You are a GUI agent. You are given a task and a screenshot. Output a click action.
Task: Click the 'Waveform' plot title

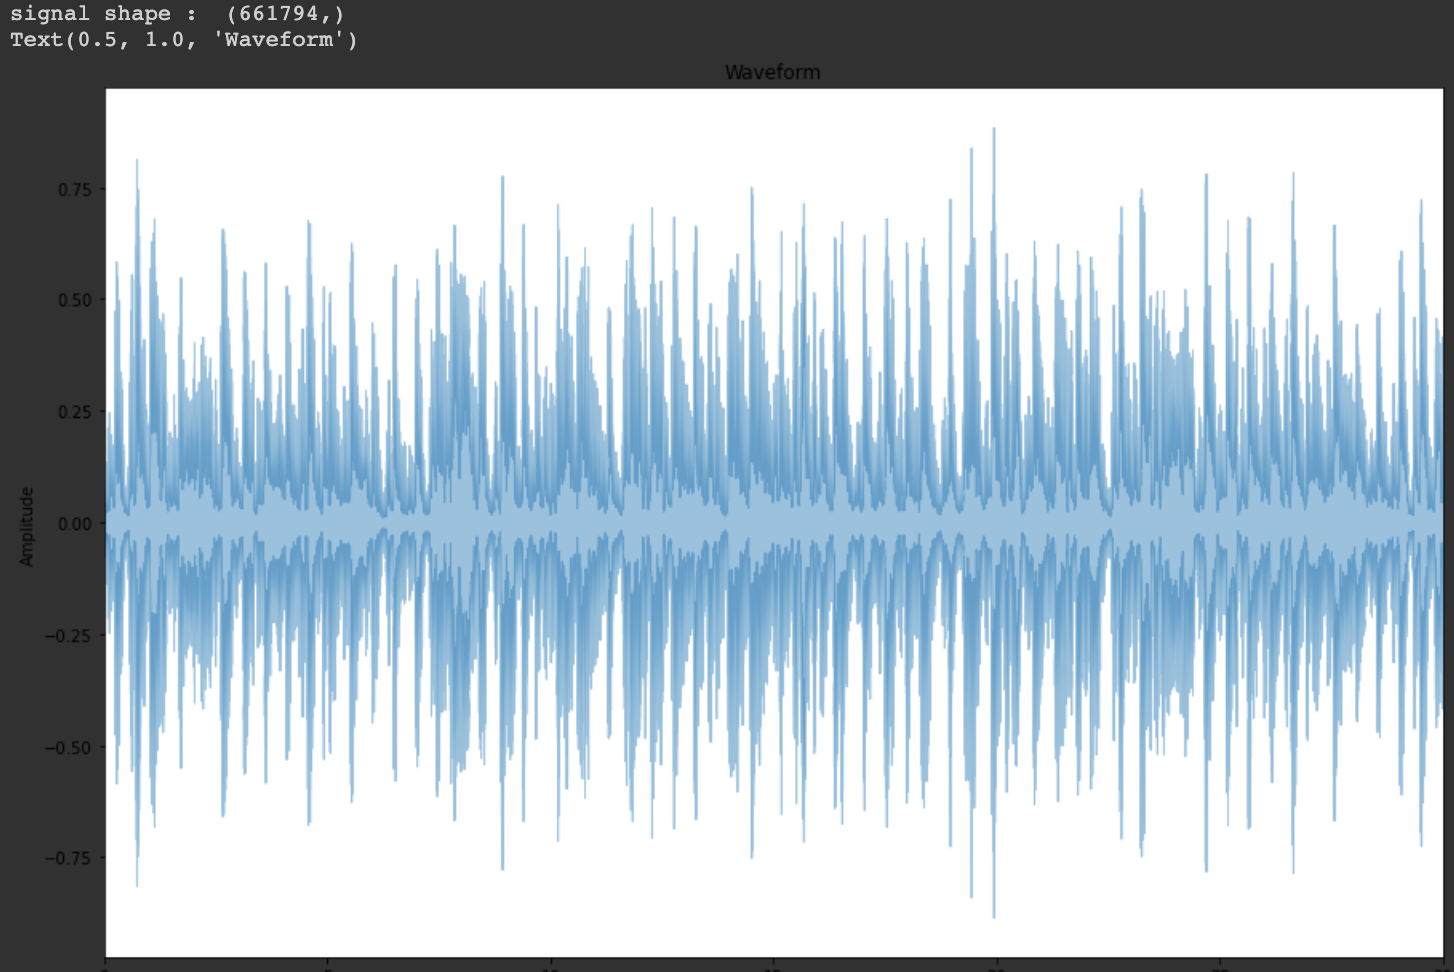(x=772, y=72)
